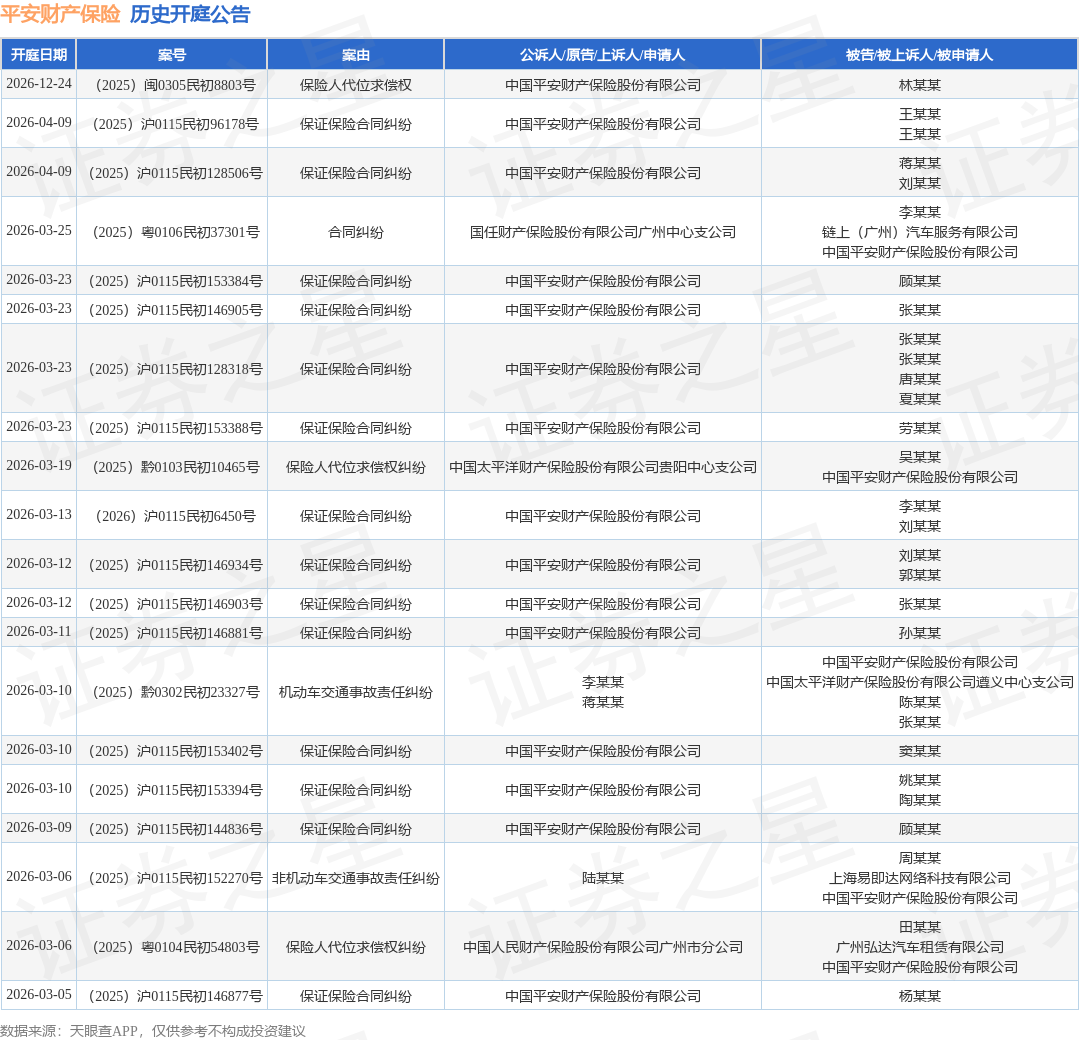This screenshot has width=1079, height=1040.
Task: Click plaintiff 陆某某
Action: click(603, 879)
